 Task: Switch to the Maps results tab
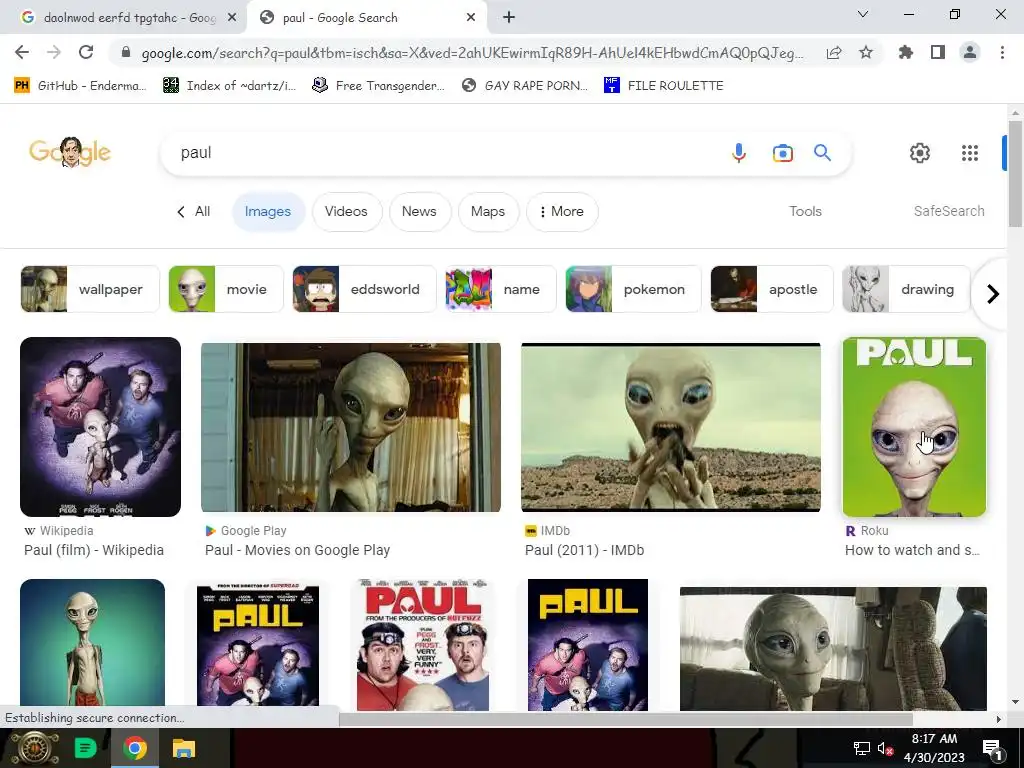click(488, 212)
